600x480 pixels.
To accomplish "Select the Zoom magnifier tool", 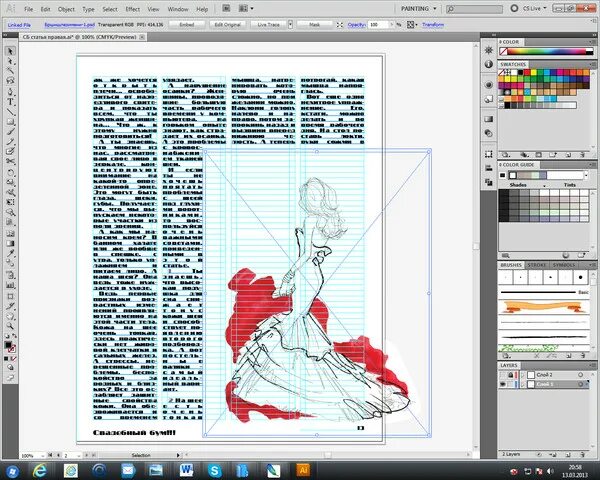I will click(x=10, y=326).
